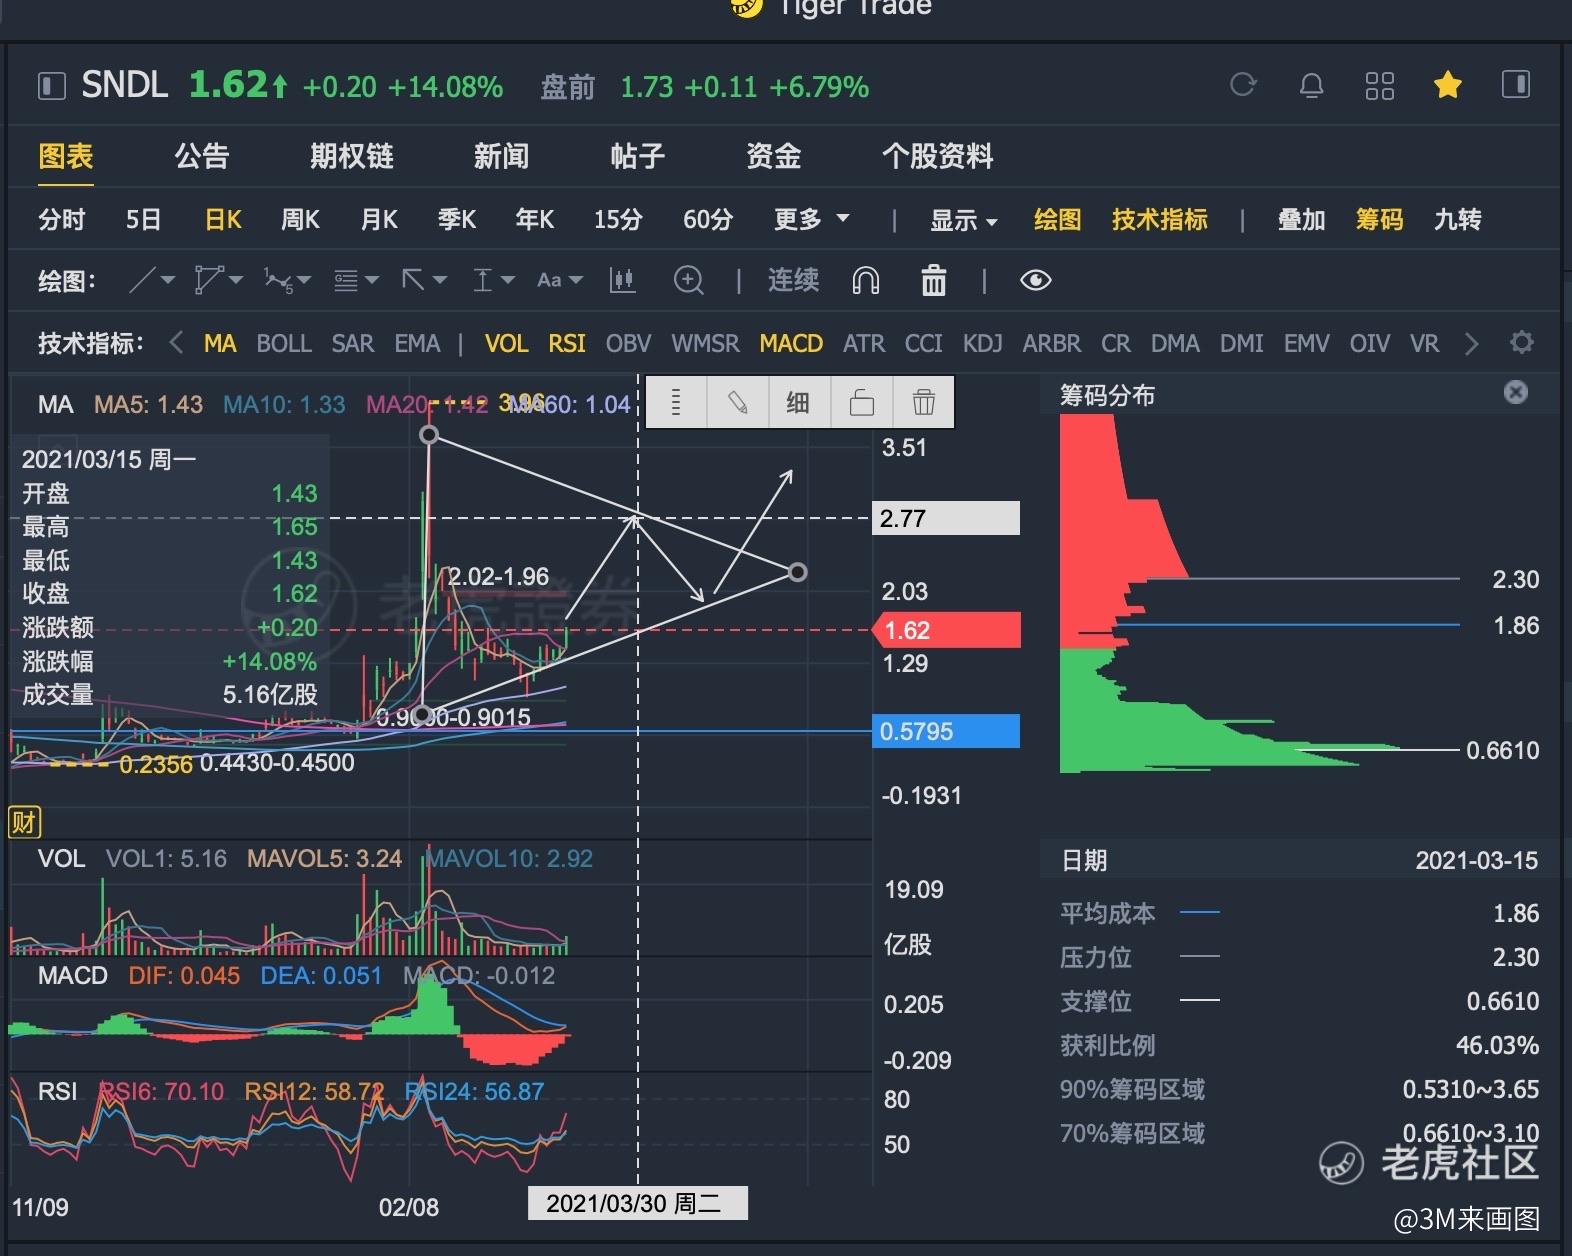The height and width of the screenshot is (1256, 1572).
Task: Toggle the MA indicator
Action: [220, 343]
